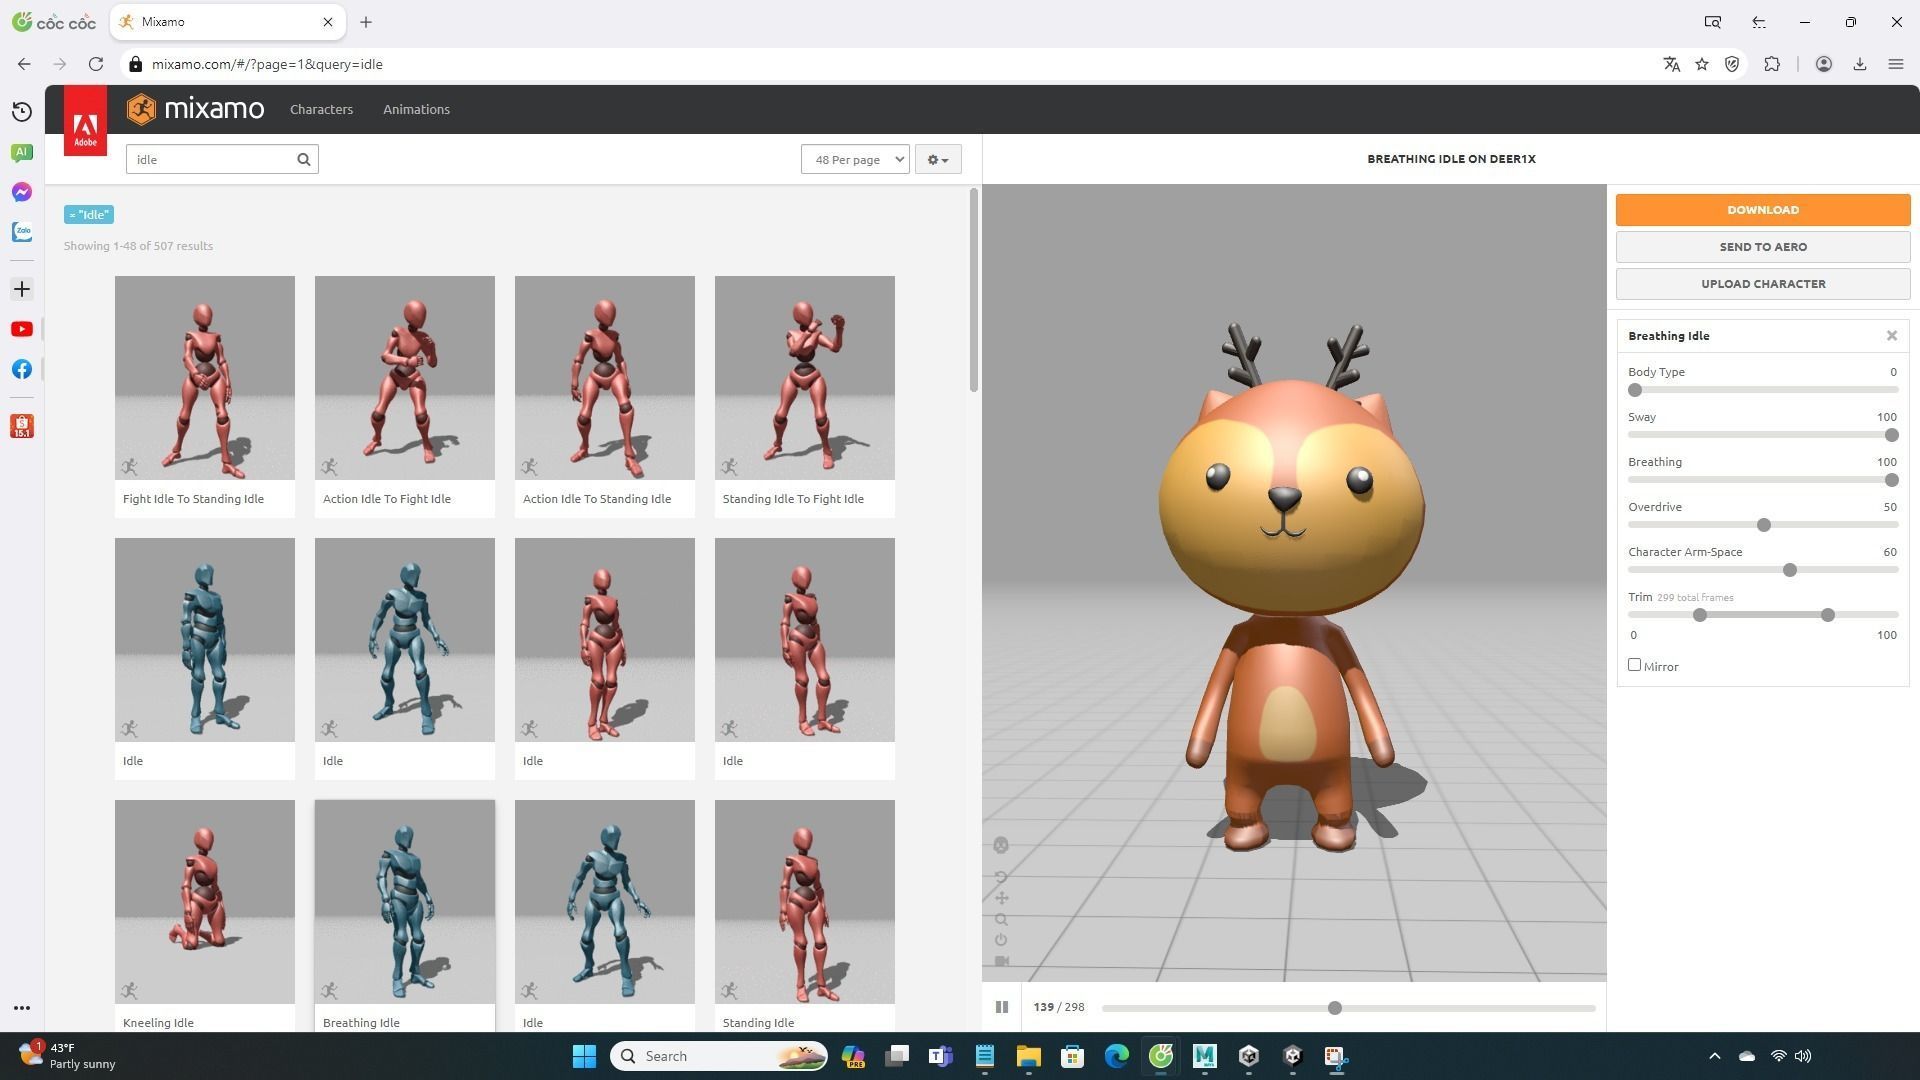Click the translate page icon
This screenshot has width=1920, height=1080.
tap(1671, 64)
